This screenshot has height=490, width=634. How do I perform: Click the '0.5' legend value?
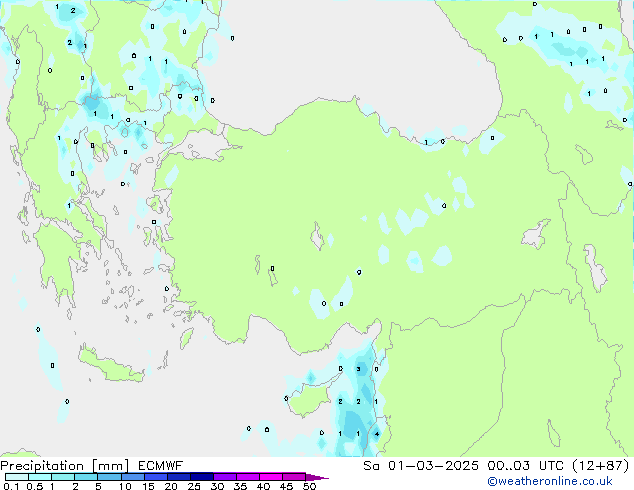(35, 486)
